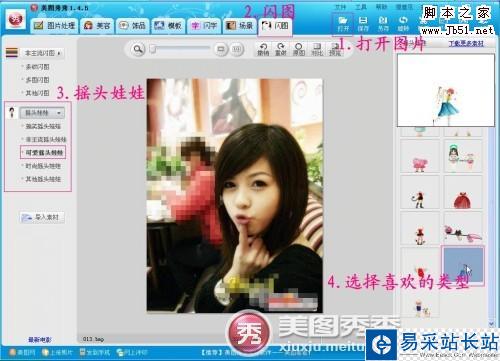The width and height of the screenshot is (500, 361).
Task: Expand the 摇头娃娃 dropdown
Action: point(42,113)
